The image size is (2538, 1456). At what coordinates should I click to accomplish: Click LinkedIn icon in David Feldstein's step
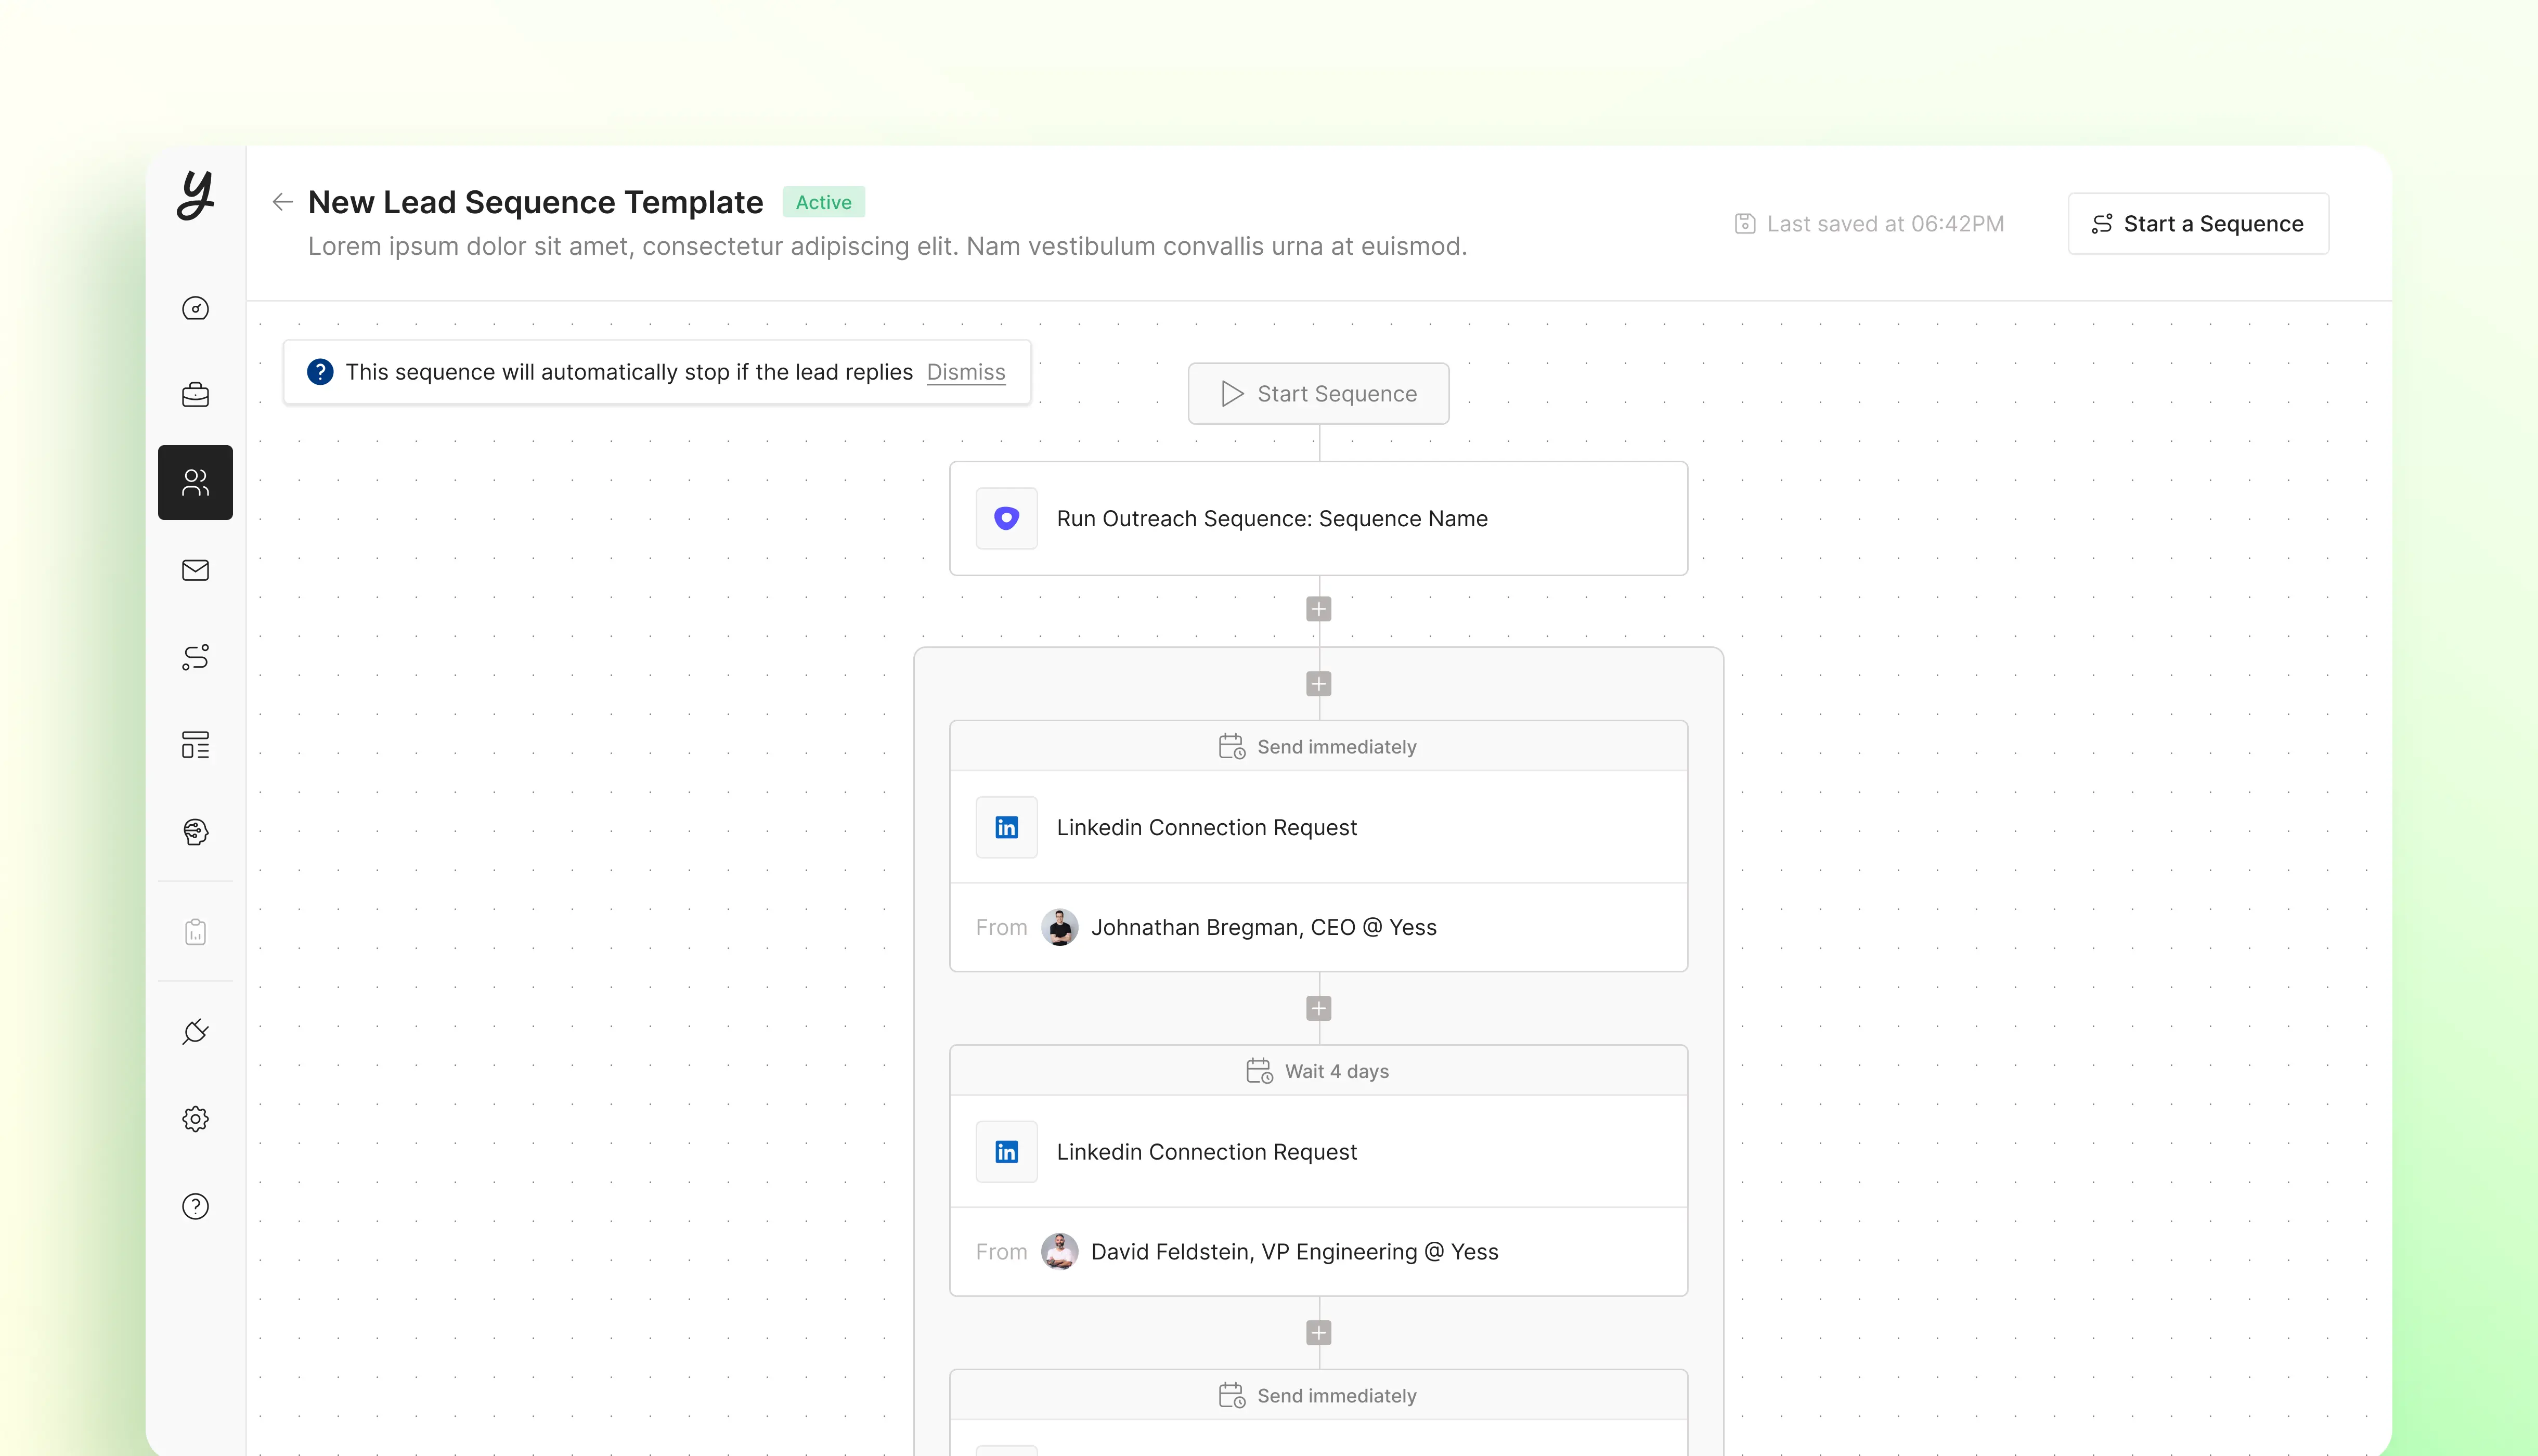coord(1007,1152)
